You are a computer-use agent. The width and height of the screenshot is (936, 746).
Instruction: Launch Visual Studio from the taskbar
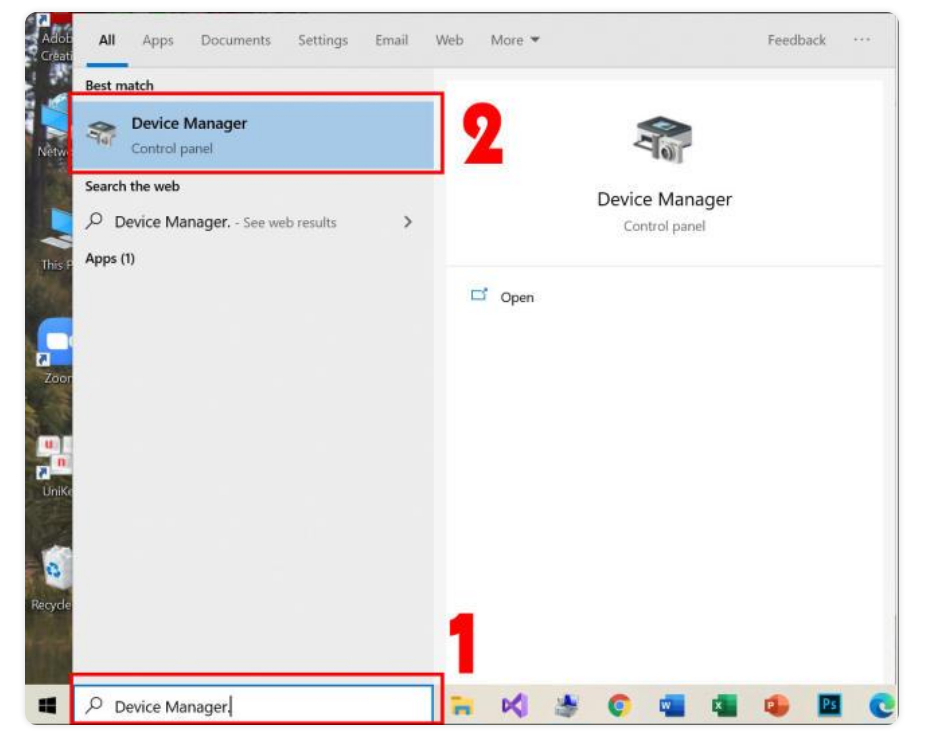tap(514, 706)
